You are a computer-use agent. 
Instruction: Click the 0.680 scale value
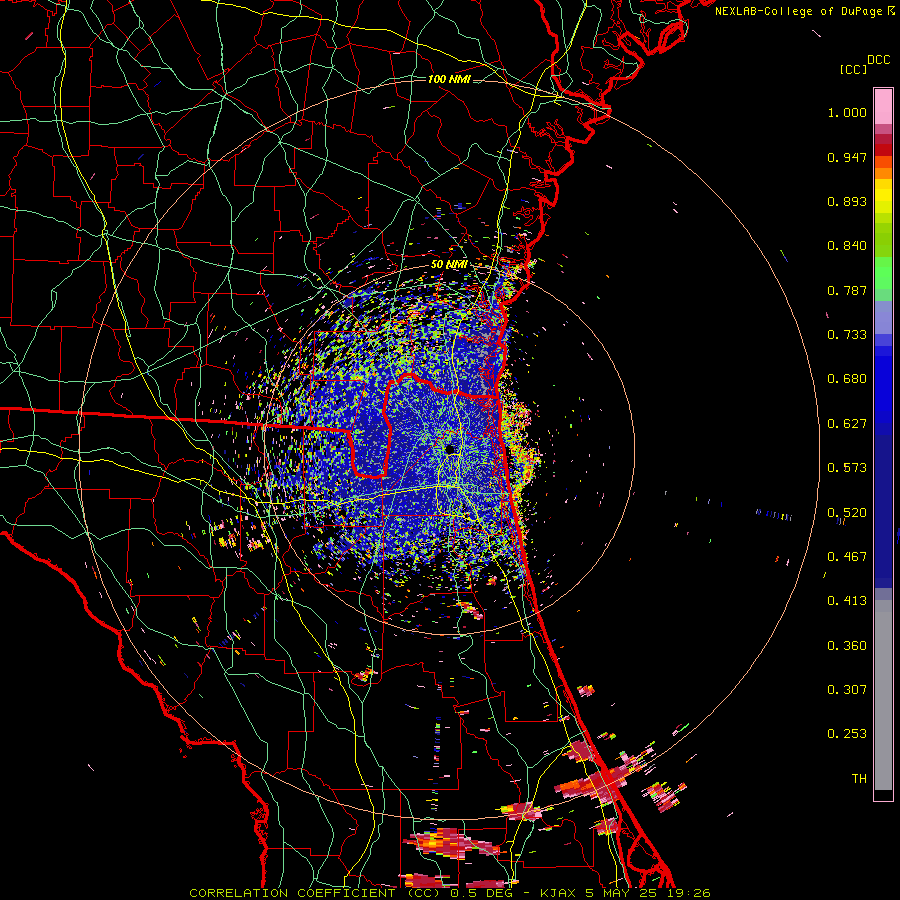(847, 379)
